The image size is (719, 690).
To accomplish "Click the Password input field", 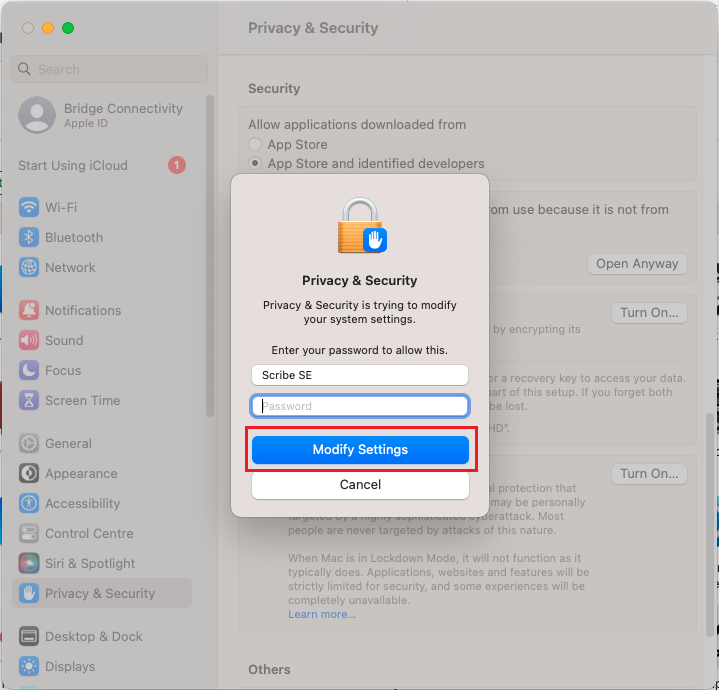I will 360,406.
